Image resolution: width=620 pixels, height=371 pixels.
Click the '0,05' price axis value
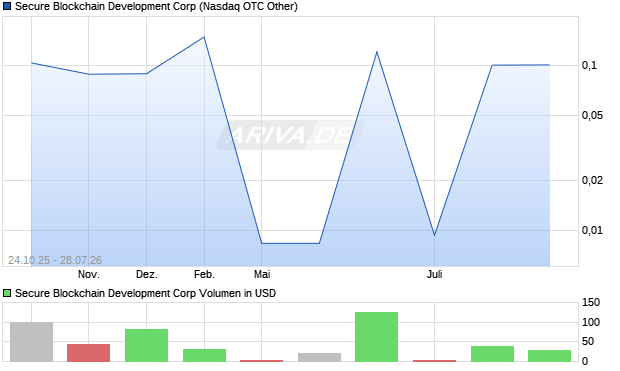(592, 115)
